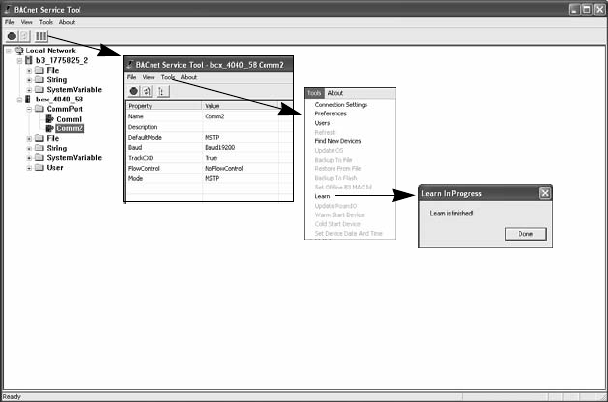The height and width of the screenshot is (402, 608).
Task: Expand File folder under bcx_4040_58
Action: (29, 138)
